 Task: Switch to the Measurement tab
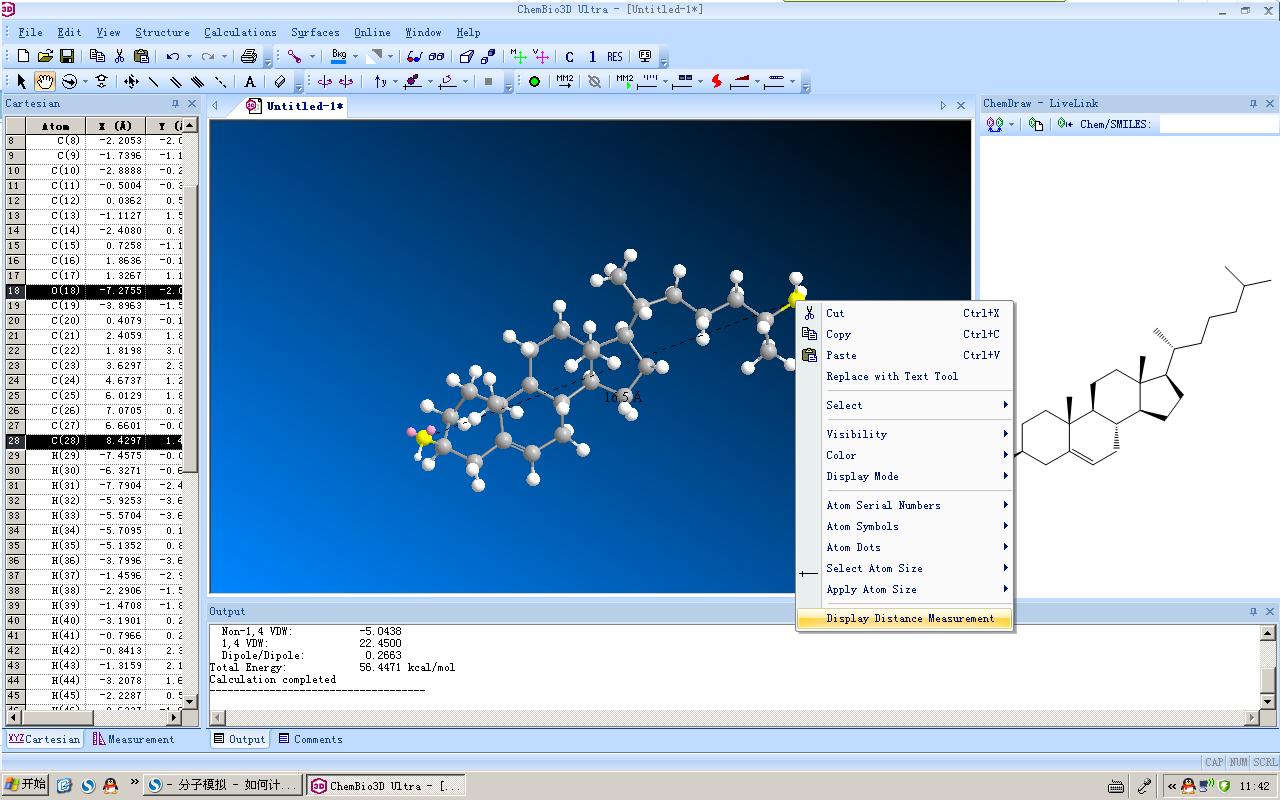[x=133, y=739]
